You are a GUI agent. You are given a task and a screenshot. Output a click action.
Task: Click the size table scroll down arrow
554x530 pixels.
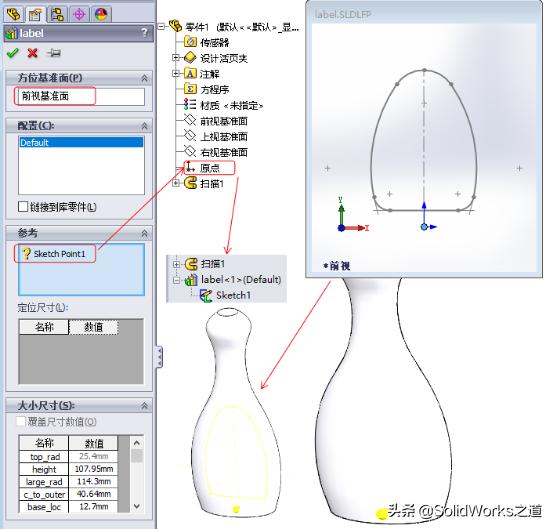click(x=137, y=507)
